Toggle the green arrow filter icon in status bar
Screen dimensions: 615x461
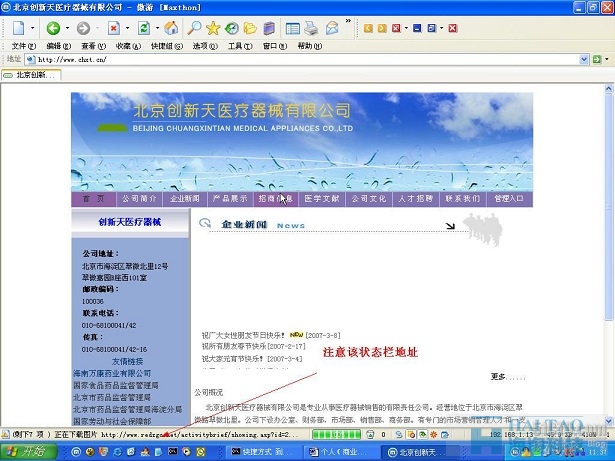coord(422,434)
